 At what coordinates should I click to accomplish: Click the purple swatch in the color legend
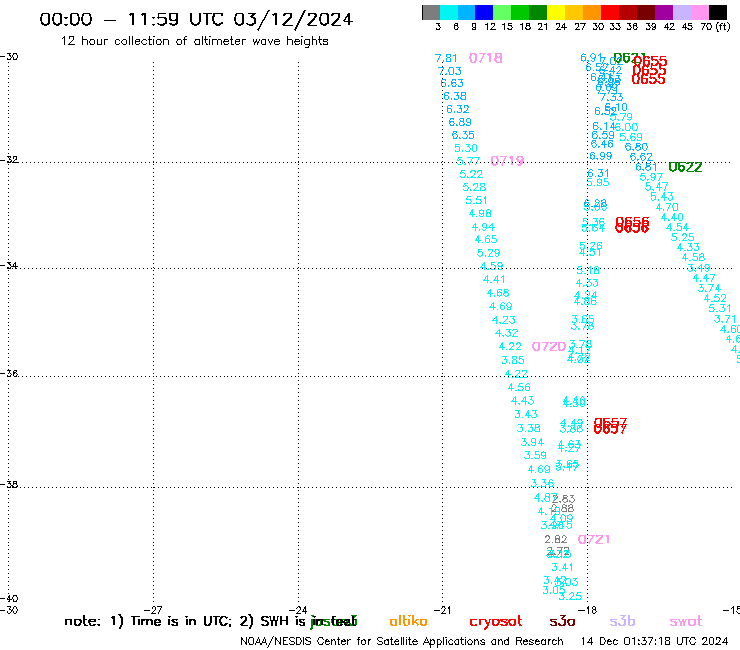(664, 12)
